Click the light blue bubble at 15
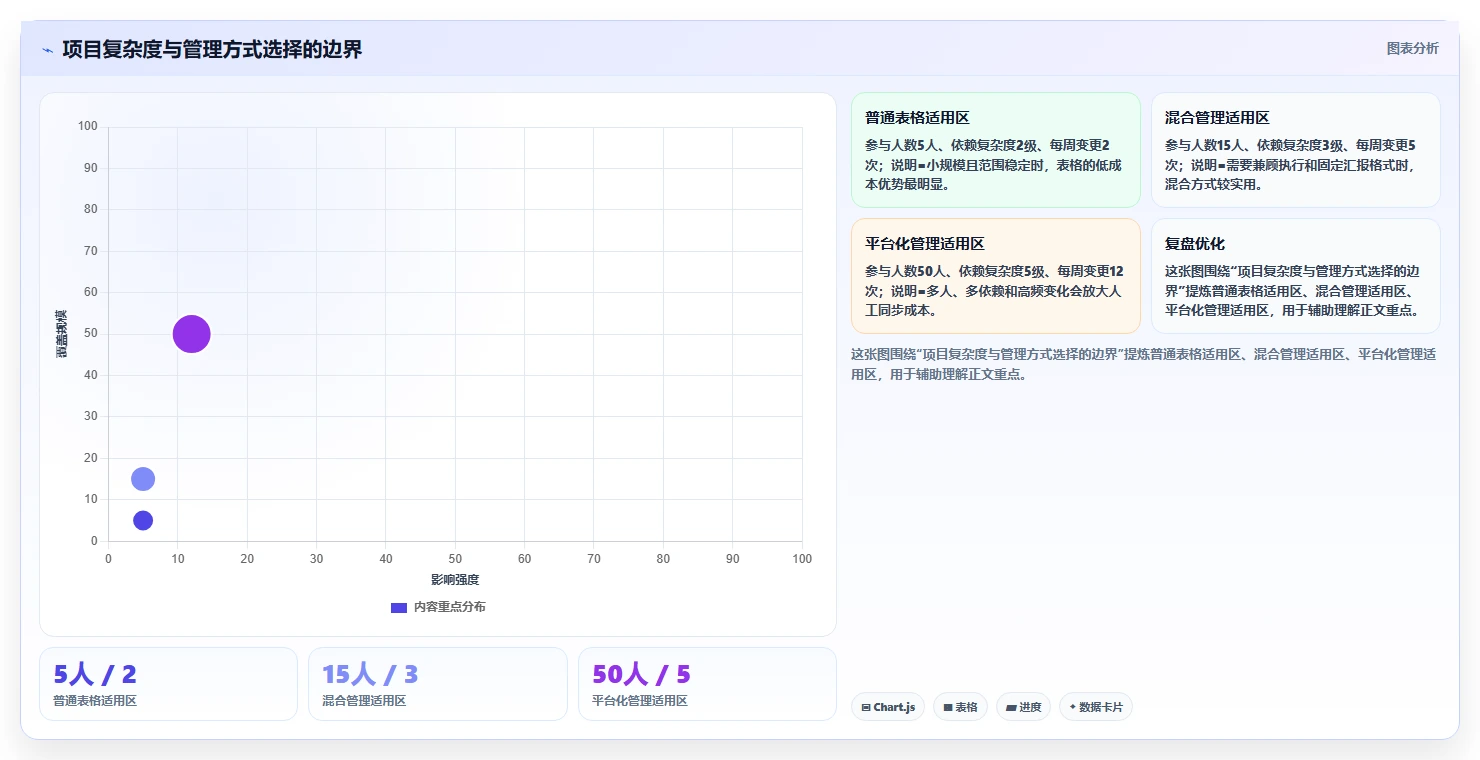 click(143, 479)
